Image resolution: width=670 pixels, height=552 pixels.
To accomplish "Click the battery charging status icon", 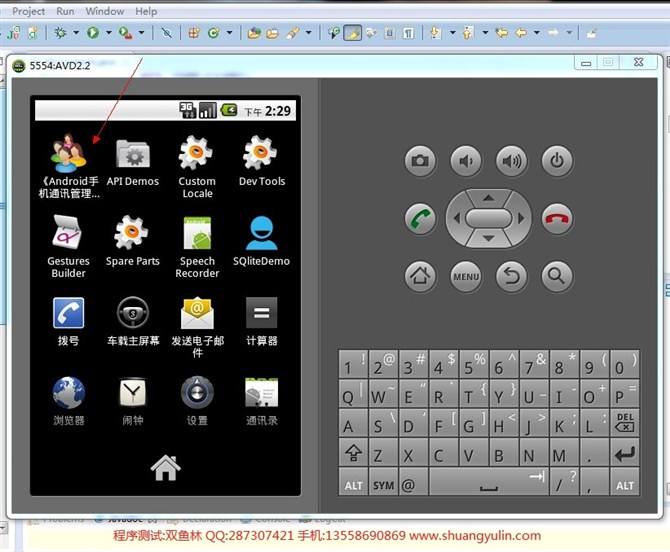I will coord(229,110).
